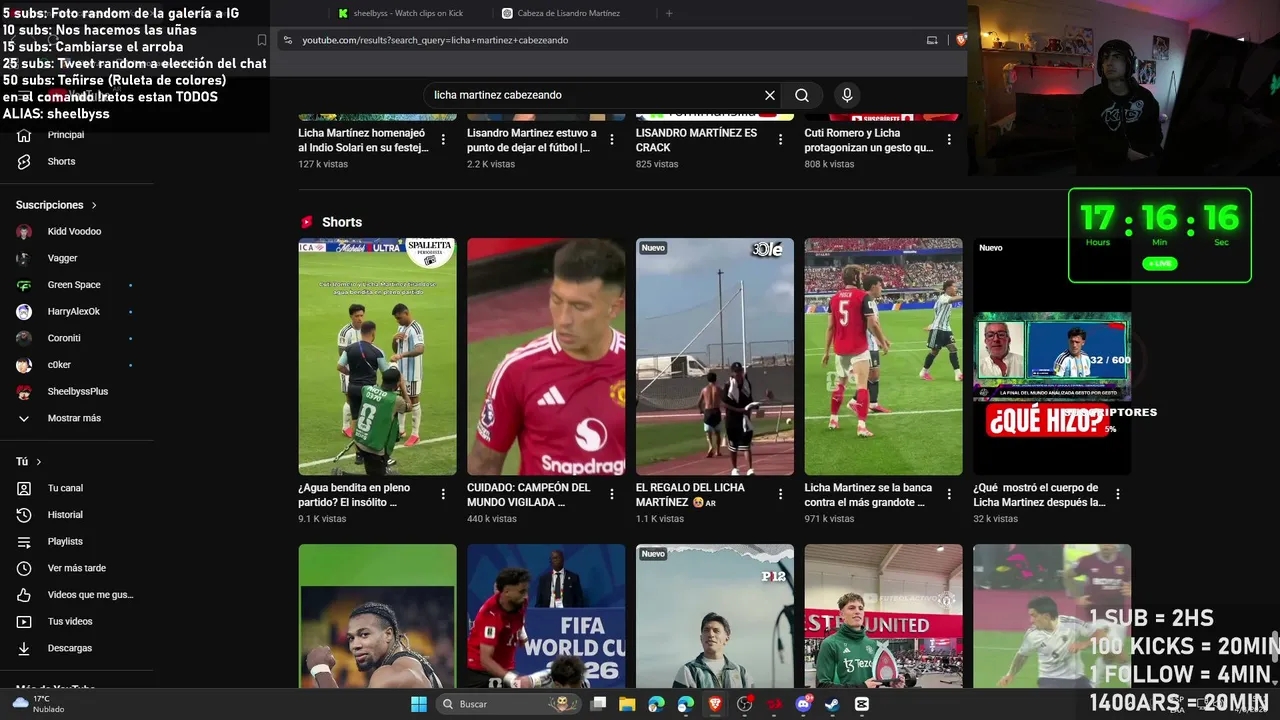Screen dimensions: 1280x720
Task: Open Tu canal in the sidebar
Action: click(64, 488)
